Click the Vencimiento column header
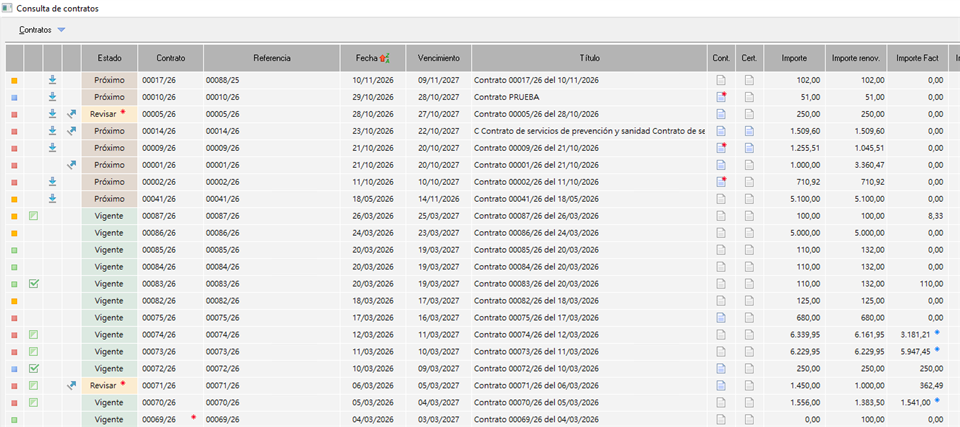The image size is (960, 427). pyautogui.click(x=439, y=58)
